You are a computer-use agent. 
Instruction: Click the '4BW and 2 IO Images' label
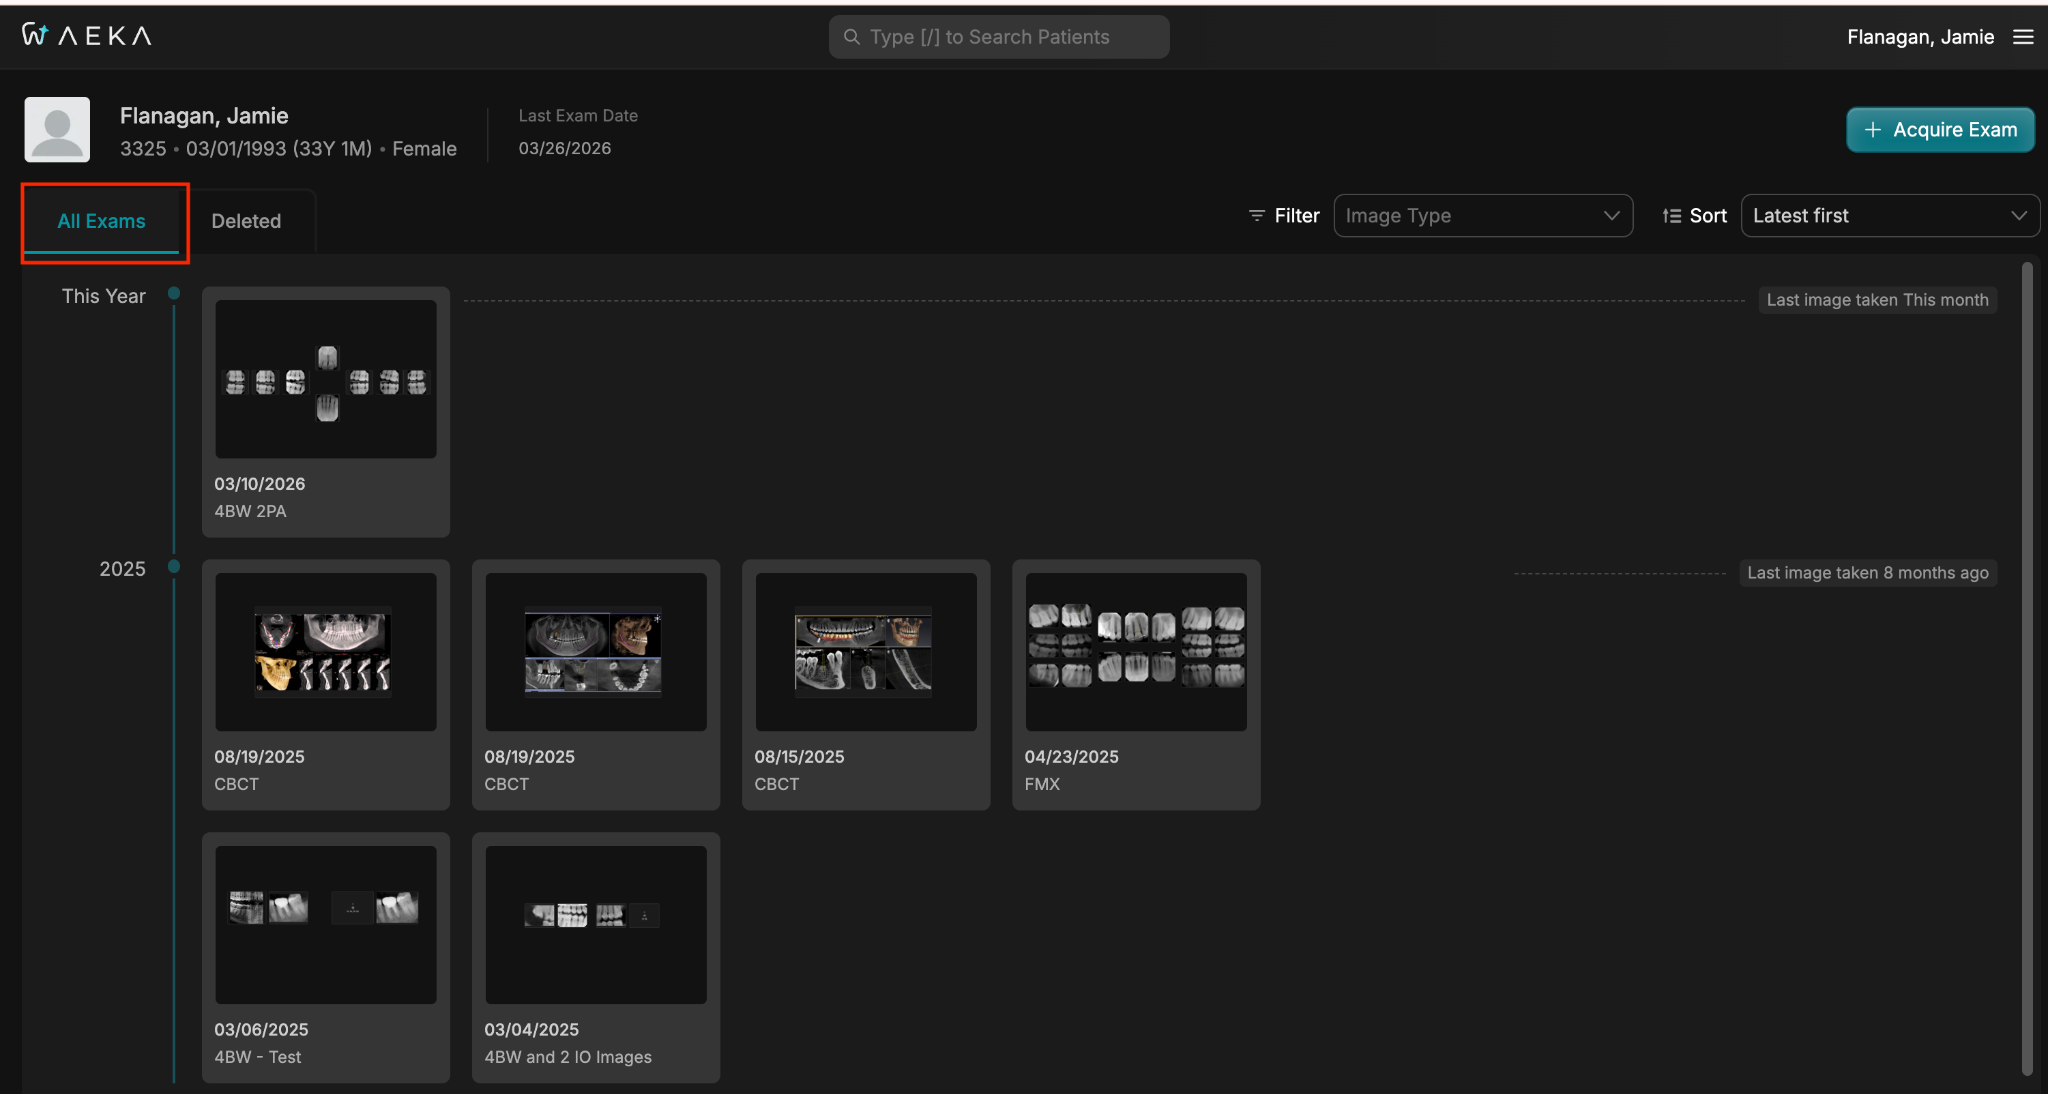tap(568, 1057)
